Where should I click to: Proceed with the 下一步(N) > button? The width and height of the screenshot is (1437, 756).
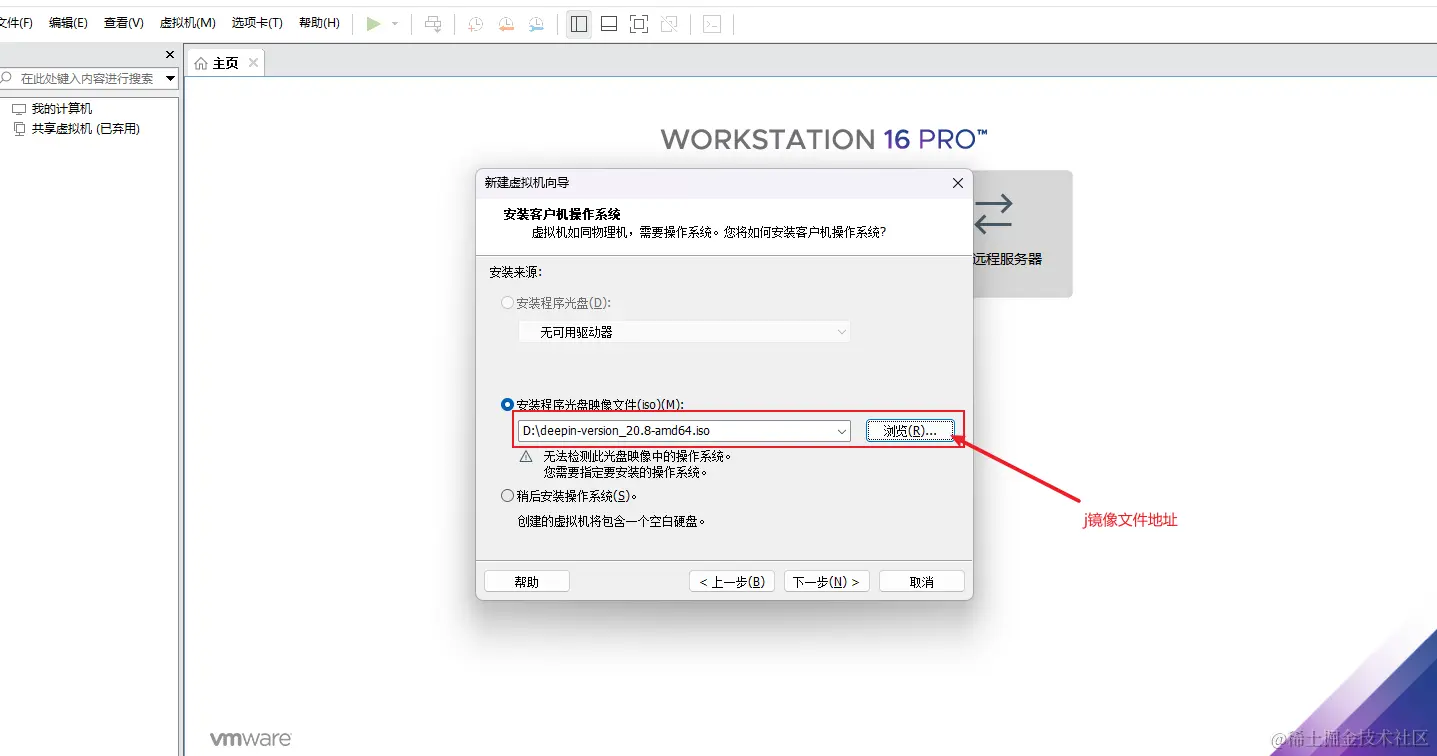[827, 582]
